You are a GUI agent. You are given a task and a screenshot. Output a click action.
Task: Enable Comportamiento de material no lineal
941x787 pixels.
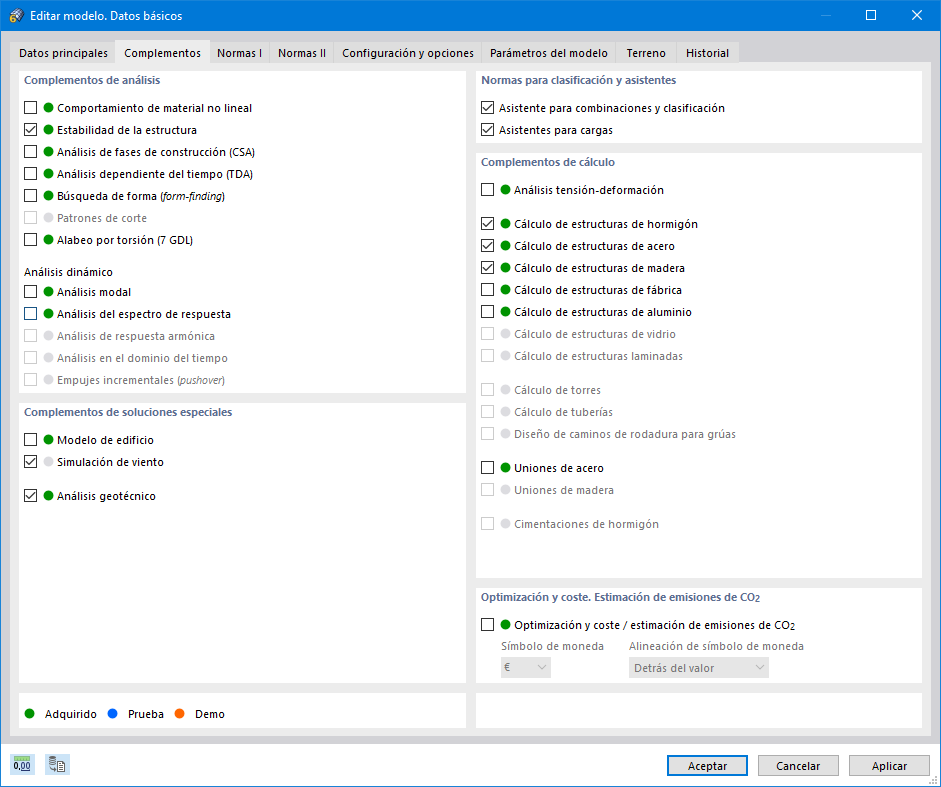pos(30,107)
